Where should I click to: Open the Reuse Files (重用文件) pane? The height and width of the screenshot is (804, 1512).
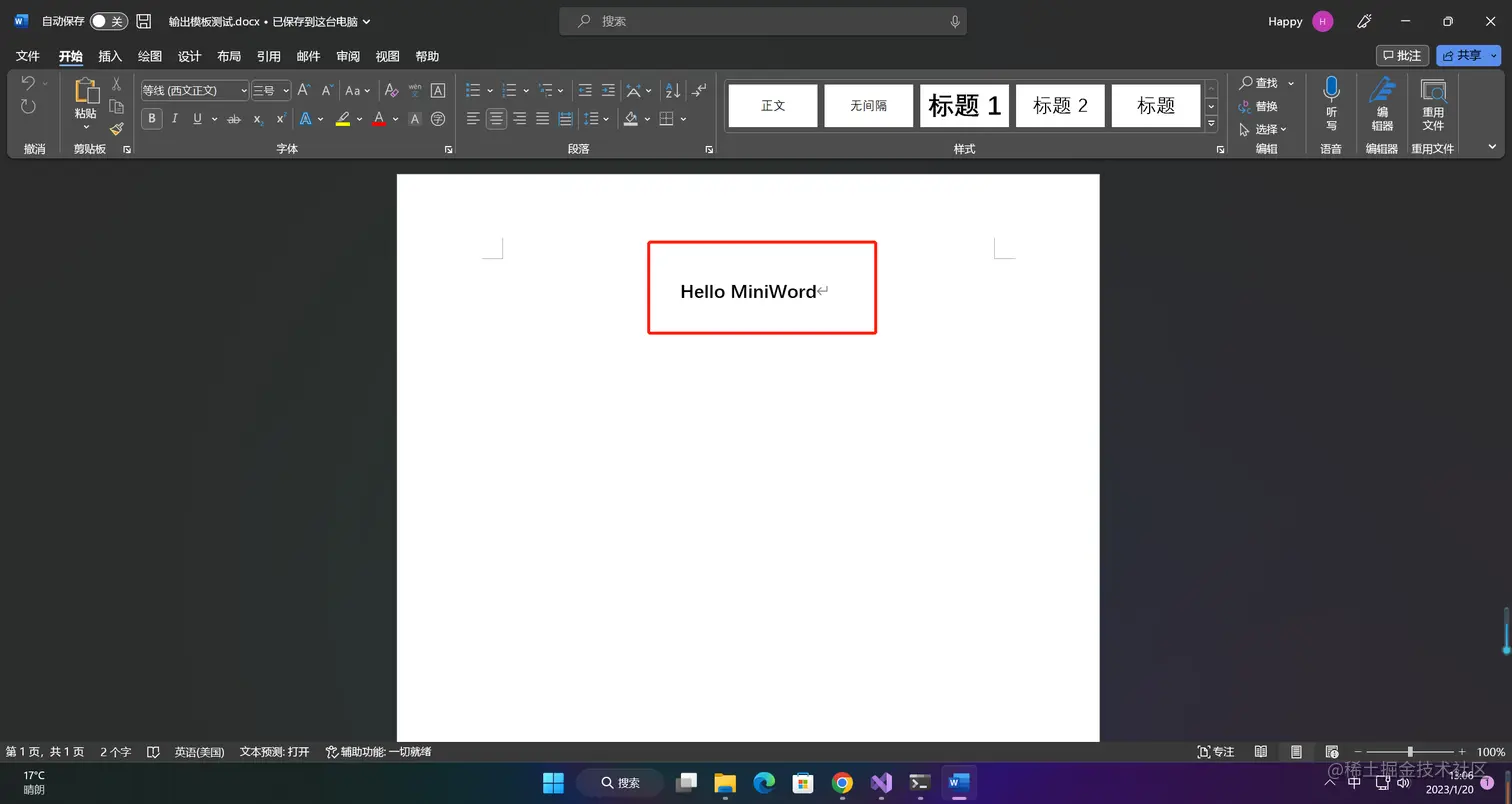coord(1433,104)
